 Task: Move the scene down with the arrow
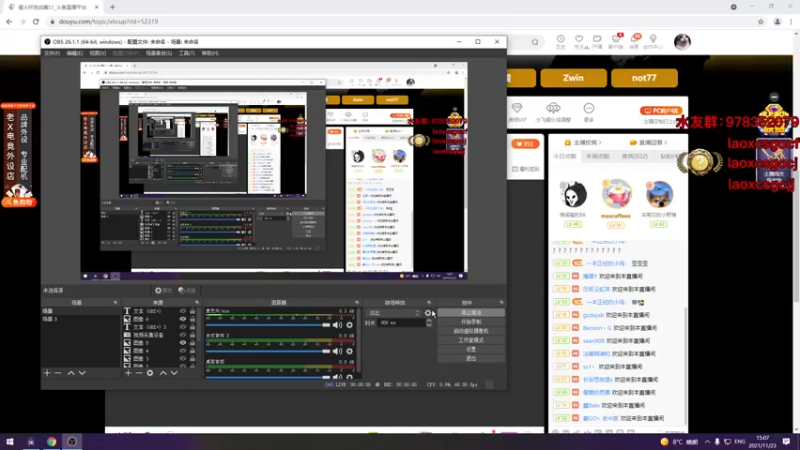point(82,373)
